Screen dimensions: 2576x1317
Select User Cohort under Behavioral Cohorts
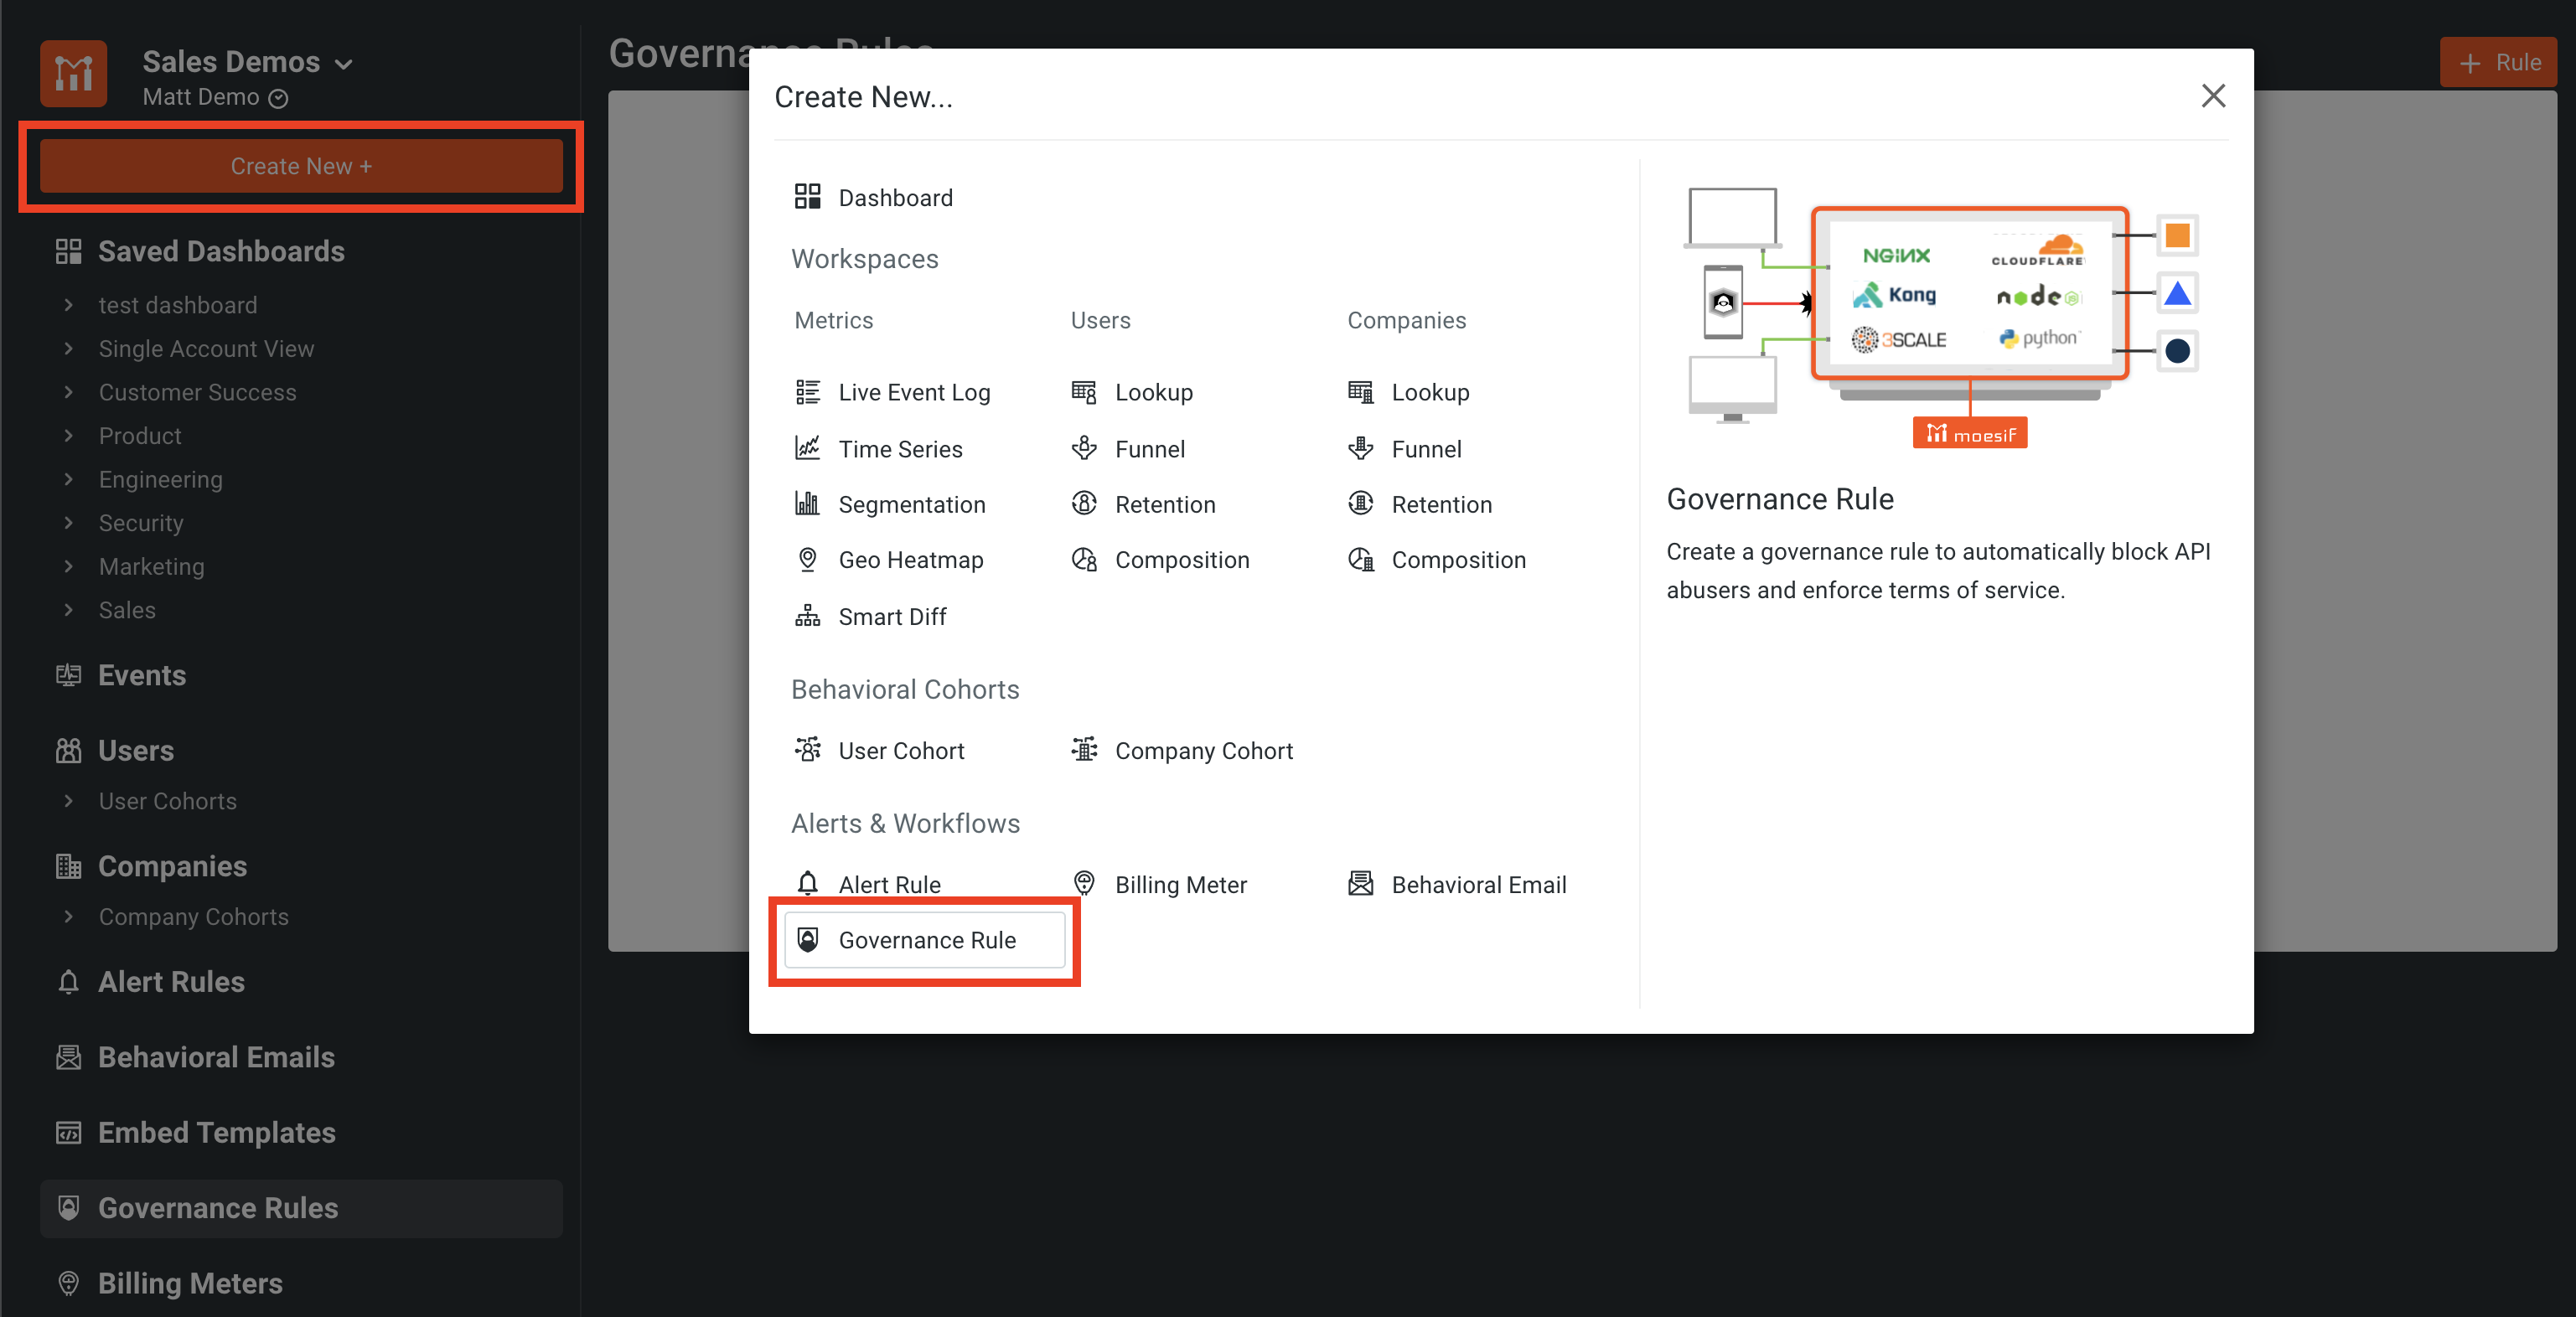point(900,750)
